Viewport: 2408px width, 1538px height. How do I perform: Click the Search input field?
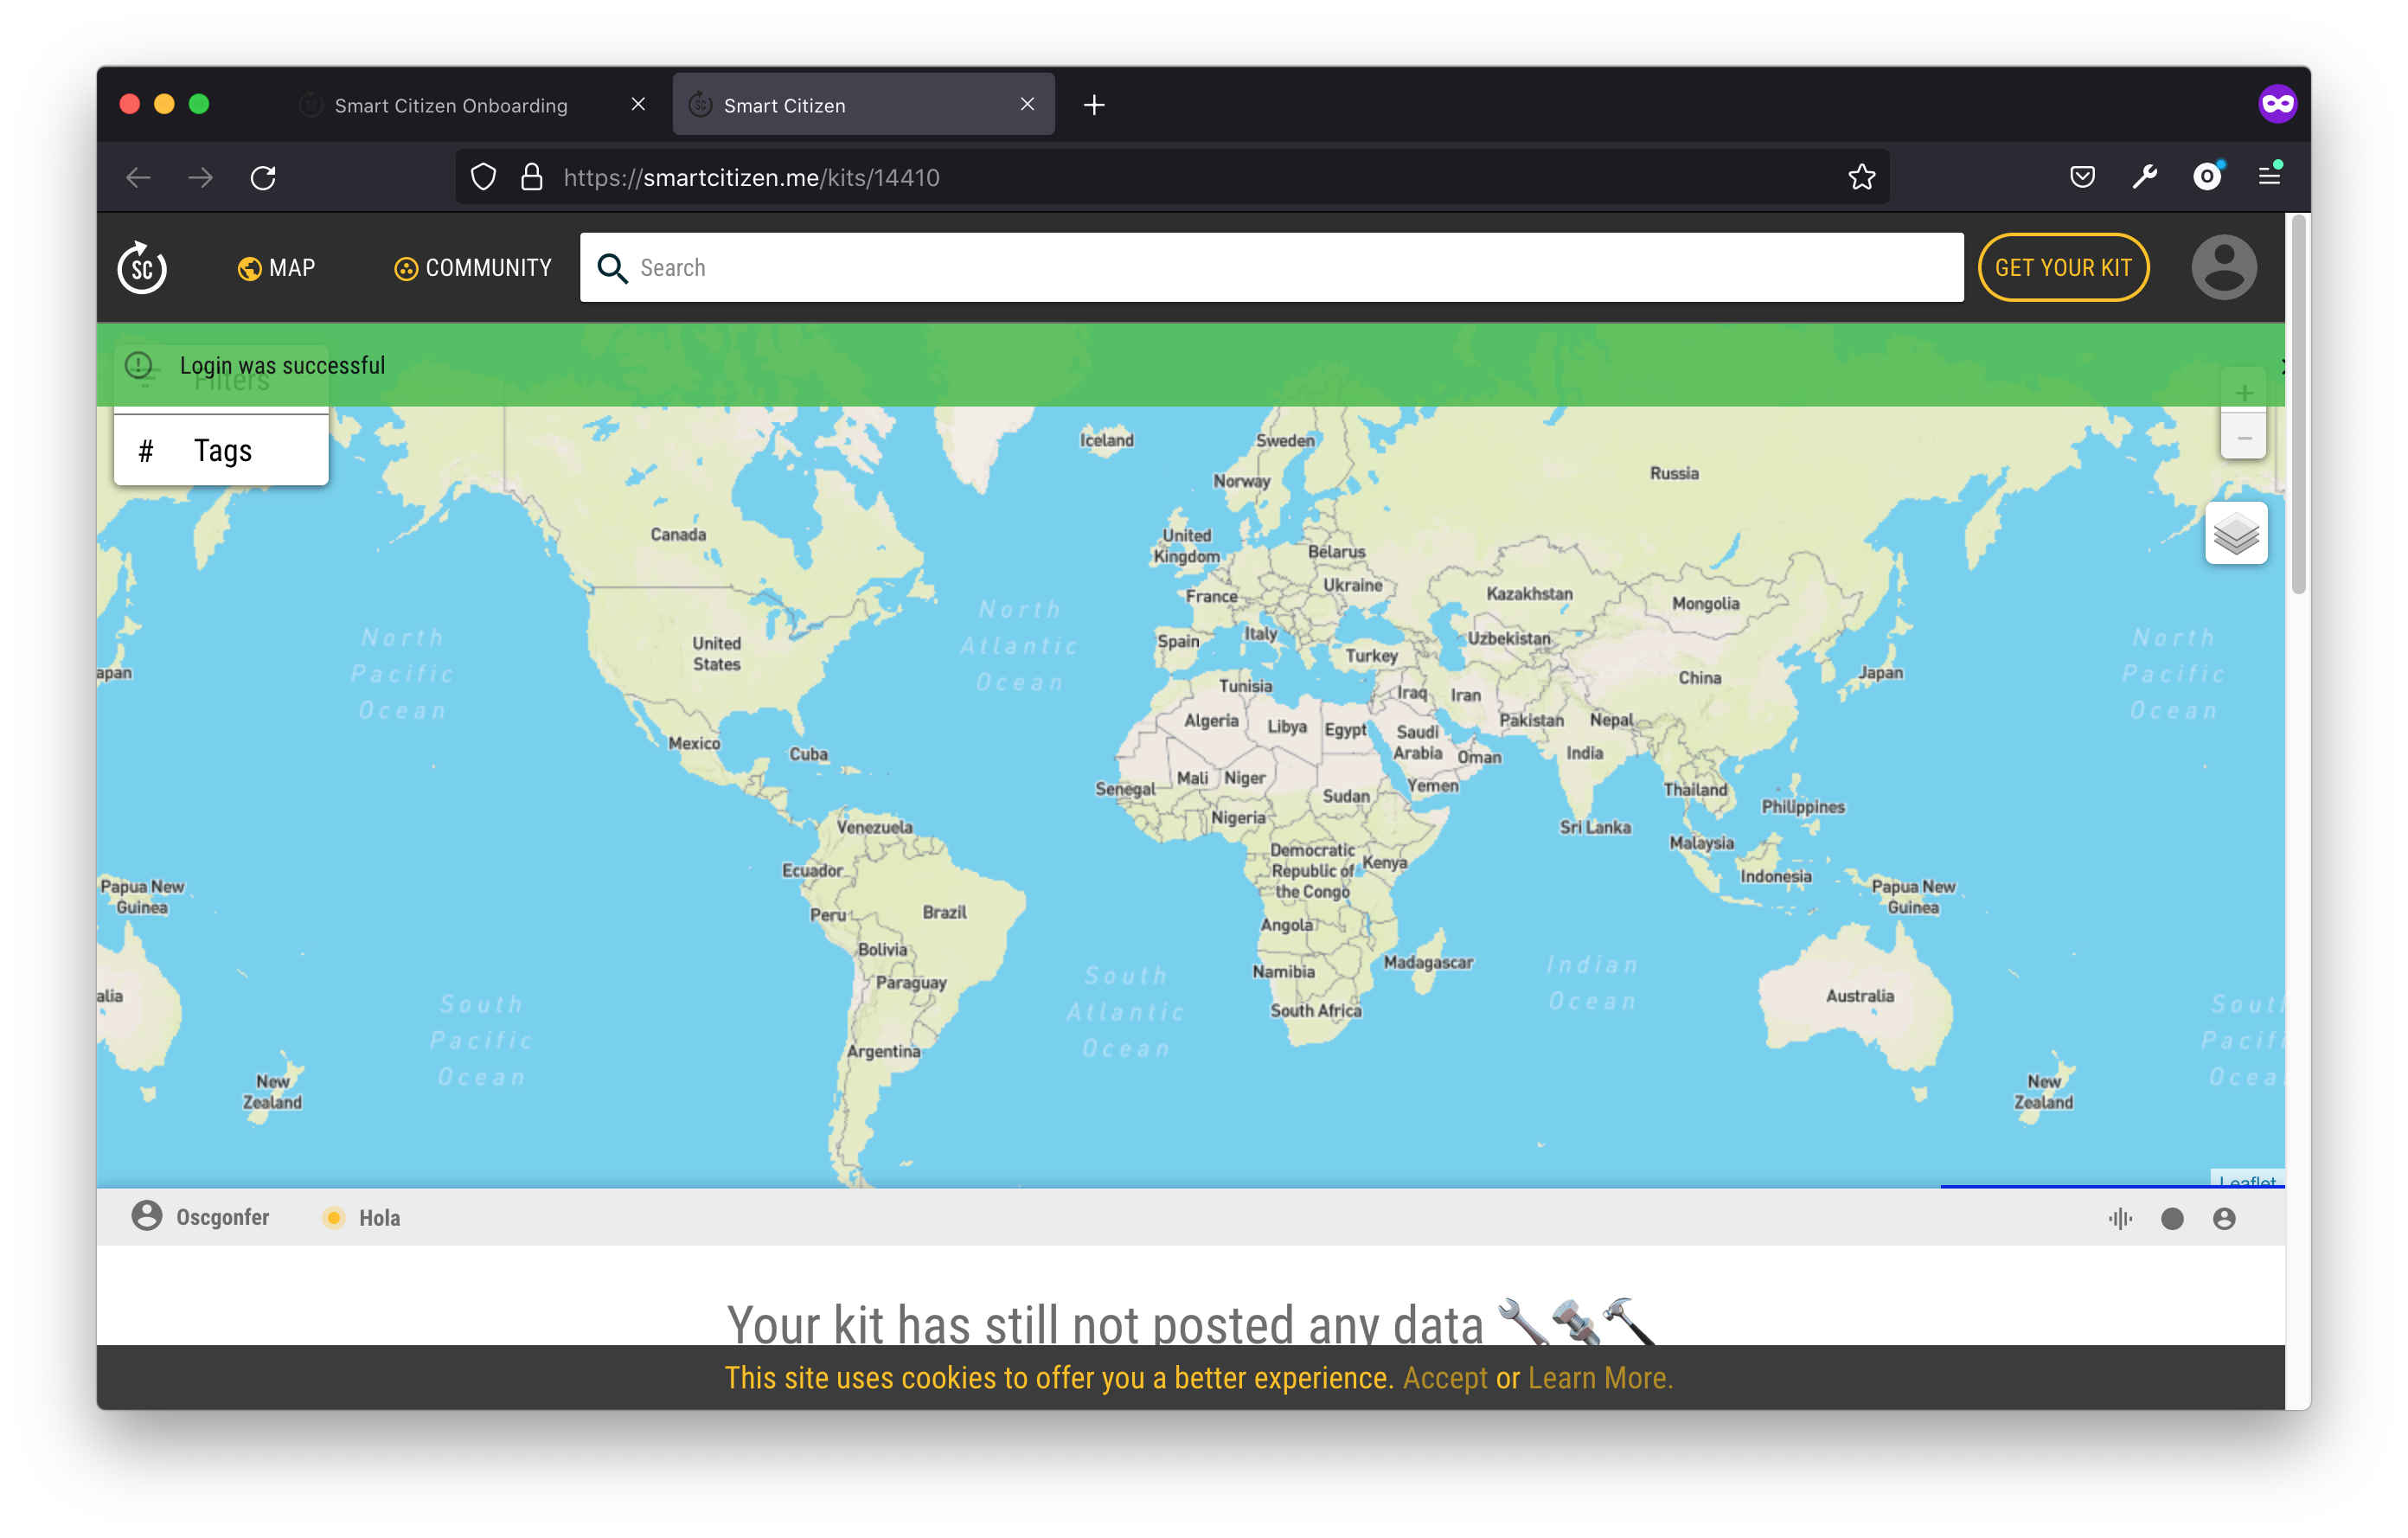(1271, 268)
